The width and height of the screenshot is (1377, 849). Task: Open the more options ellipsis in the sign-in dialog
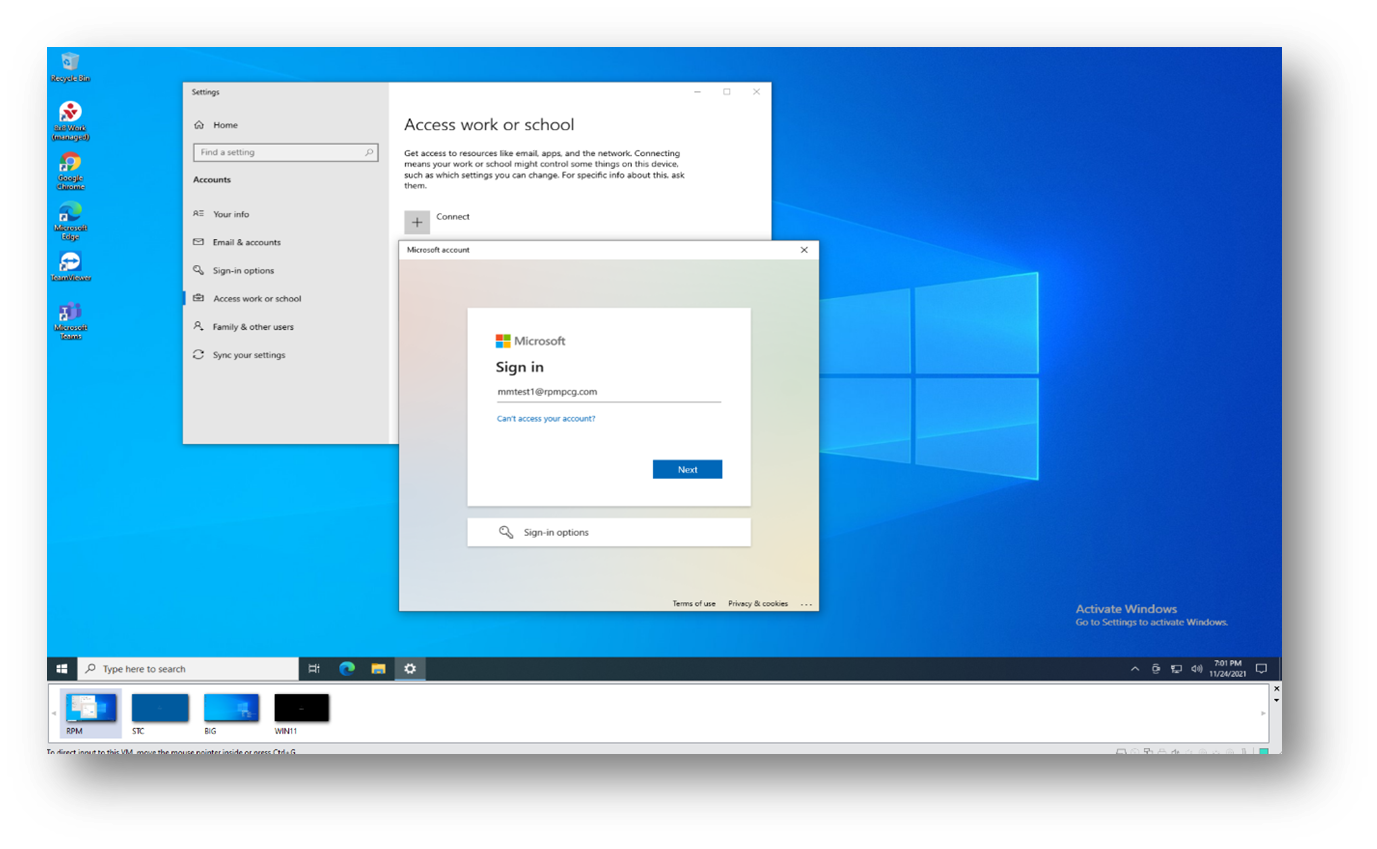(806, 603)
